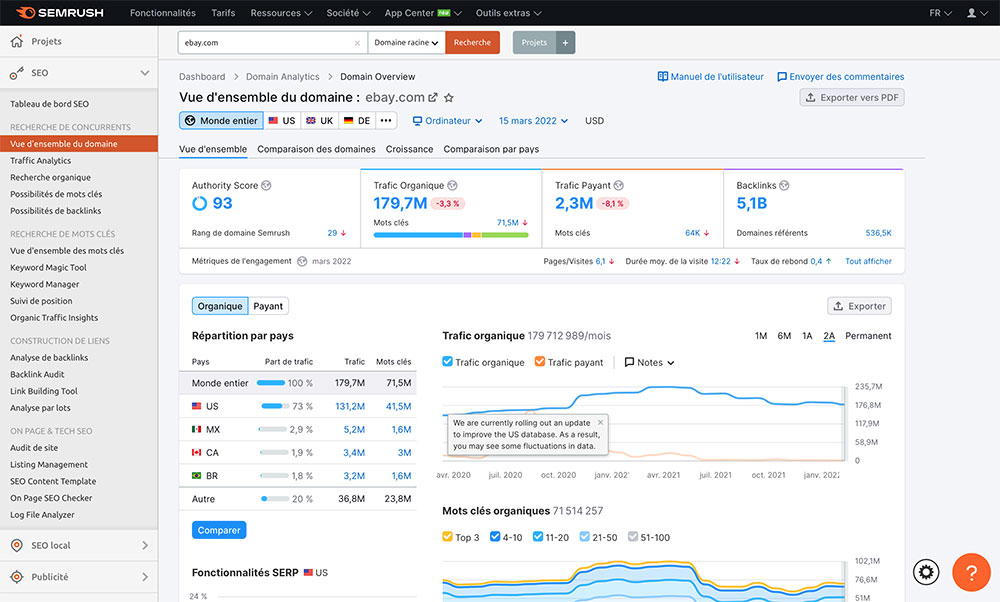Click the globe info icon beside Authority Score
This screenshot has width=1000, height=602.
tap(267, 186)
